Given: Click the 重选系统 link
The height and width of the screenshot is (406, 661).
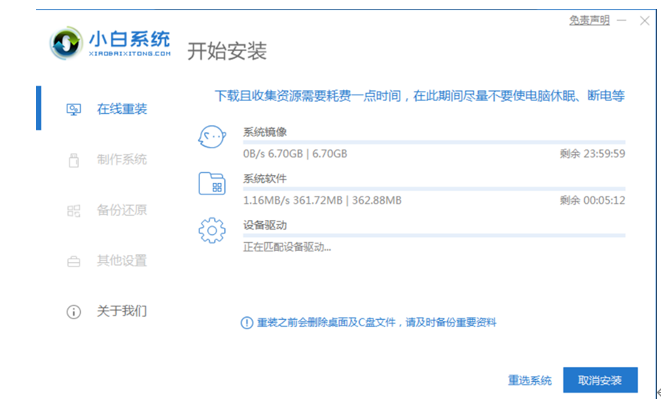Looking at the screenshot, I should pyautogui.click(x=529, y=381).
